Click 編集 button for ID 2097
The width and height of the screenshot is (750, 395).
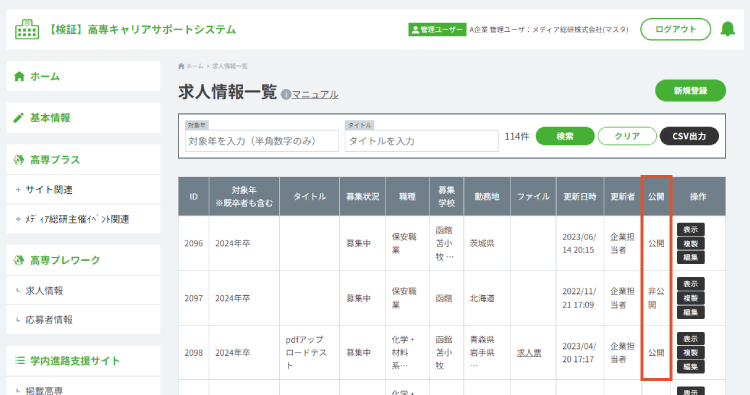tap(691, 312)
